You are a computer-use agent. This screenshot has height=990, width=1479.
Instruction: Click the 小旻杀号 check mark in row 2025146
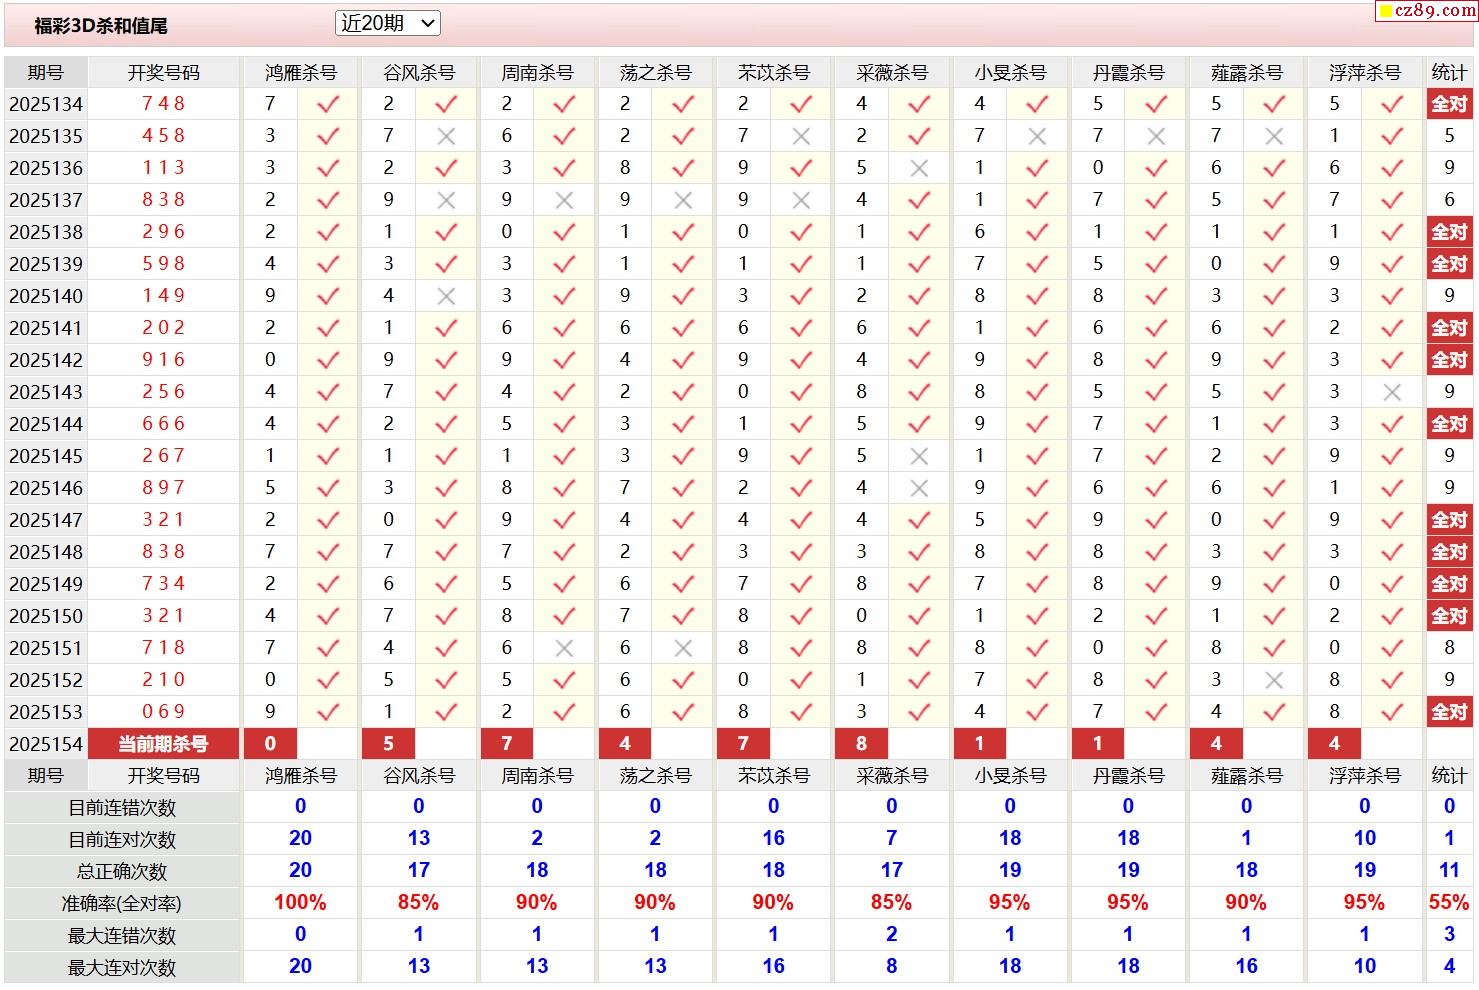1037,488
